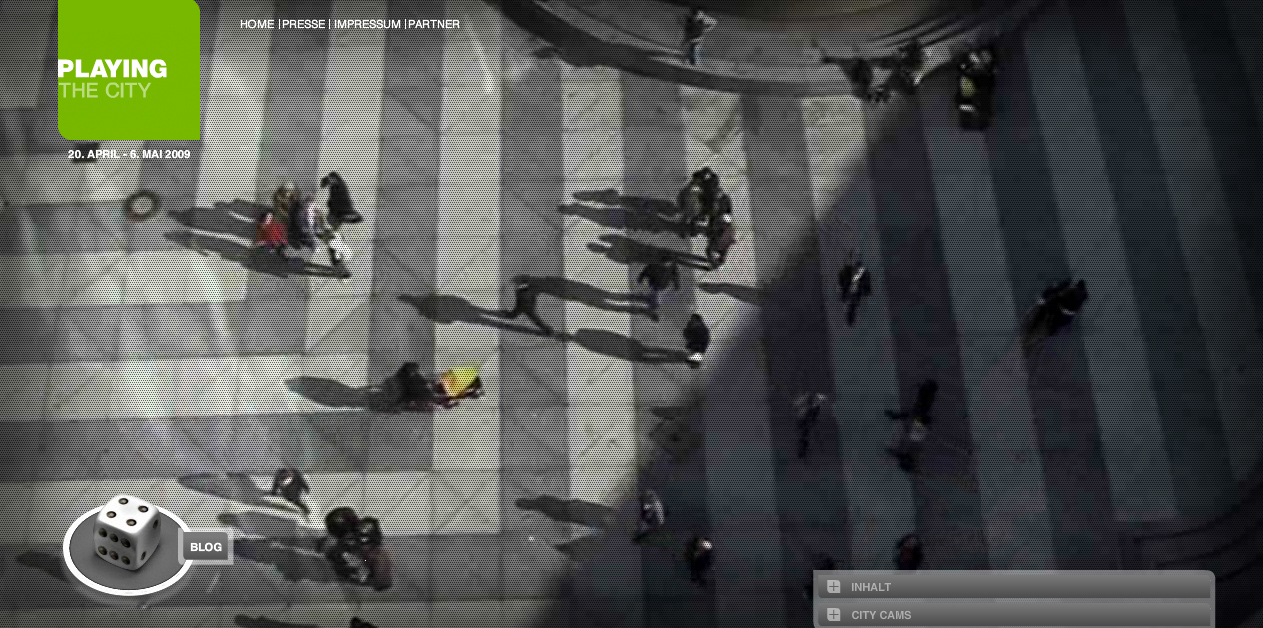Open the IMPRESSUM menu link
Screen dimensions: 1263x628
pyautogui.click(x=367, y=24)
